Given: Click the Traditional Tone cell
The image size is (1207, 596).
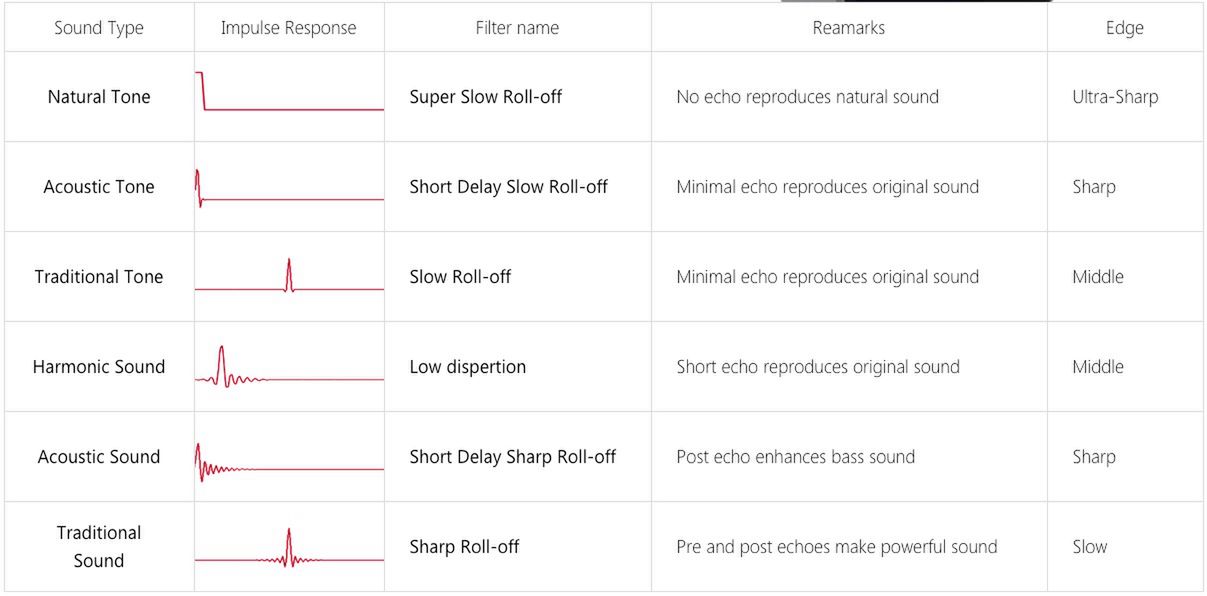Looking at the screenshot, I should tap(99, 277).
